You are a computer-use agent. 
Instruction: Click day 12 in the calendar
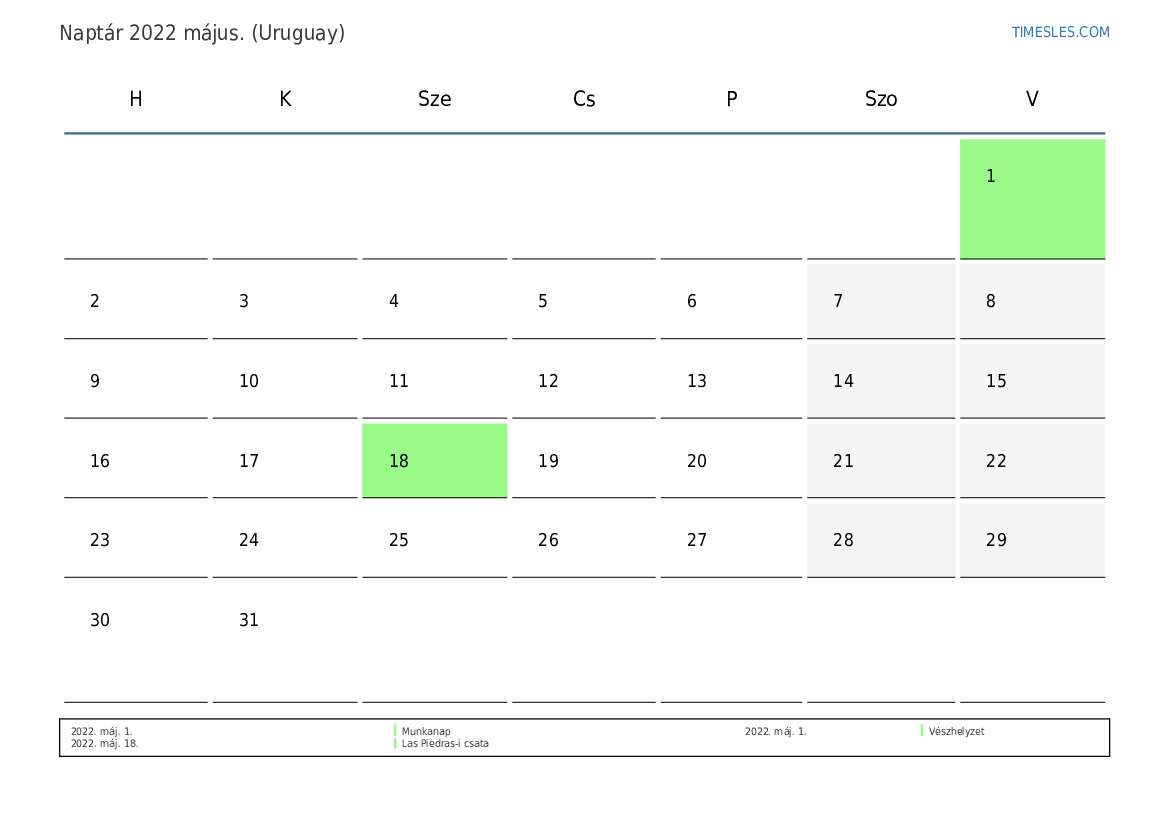point(584,380)
